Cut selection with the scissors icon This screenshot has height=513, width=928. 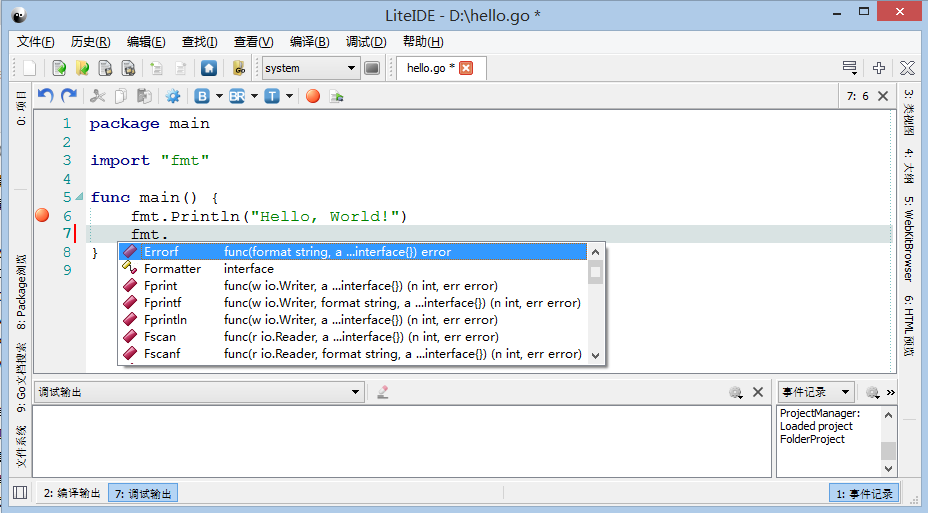(x=98, y=96)
